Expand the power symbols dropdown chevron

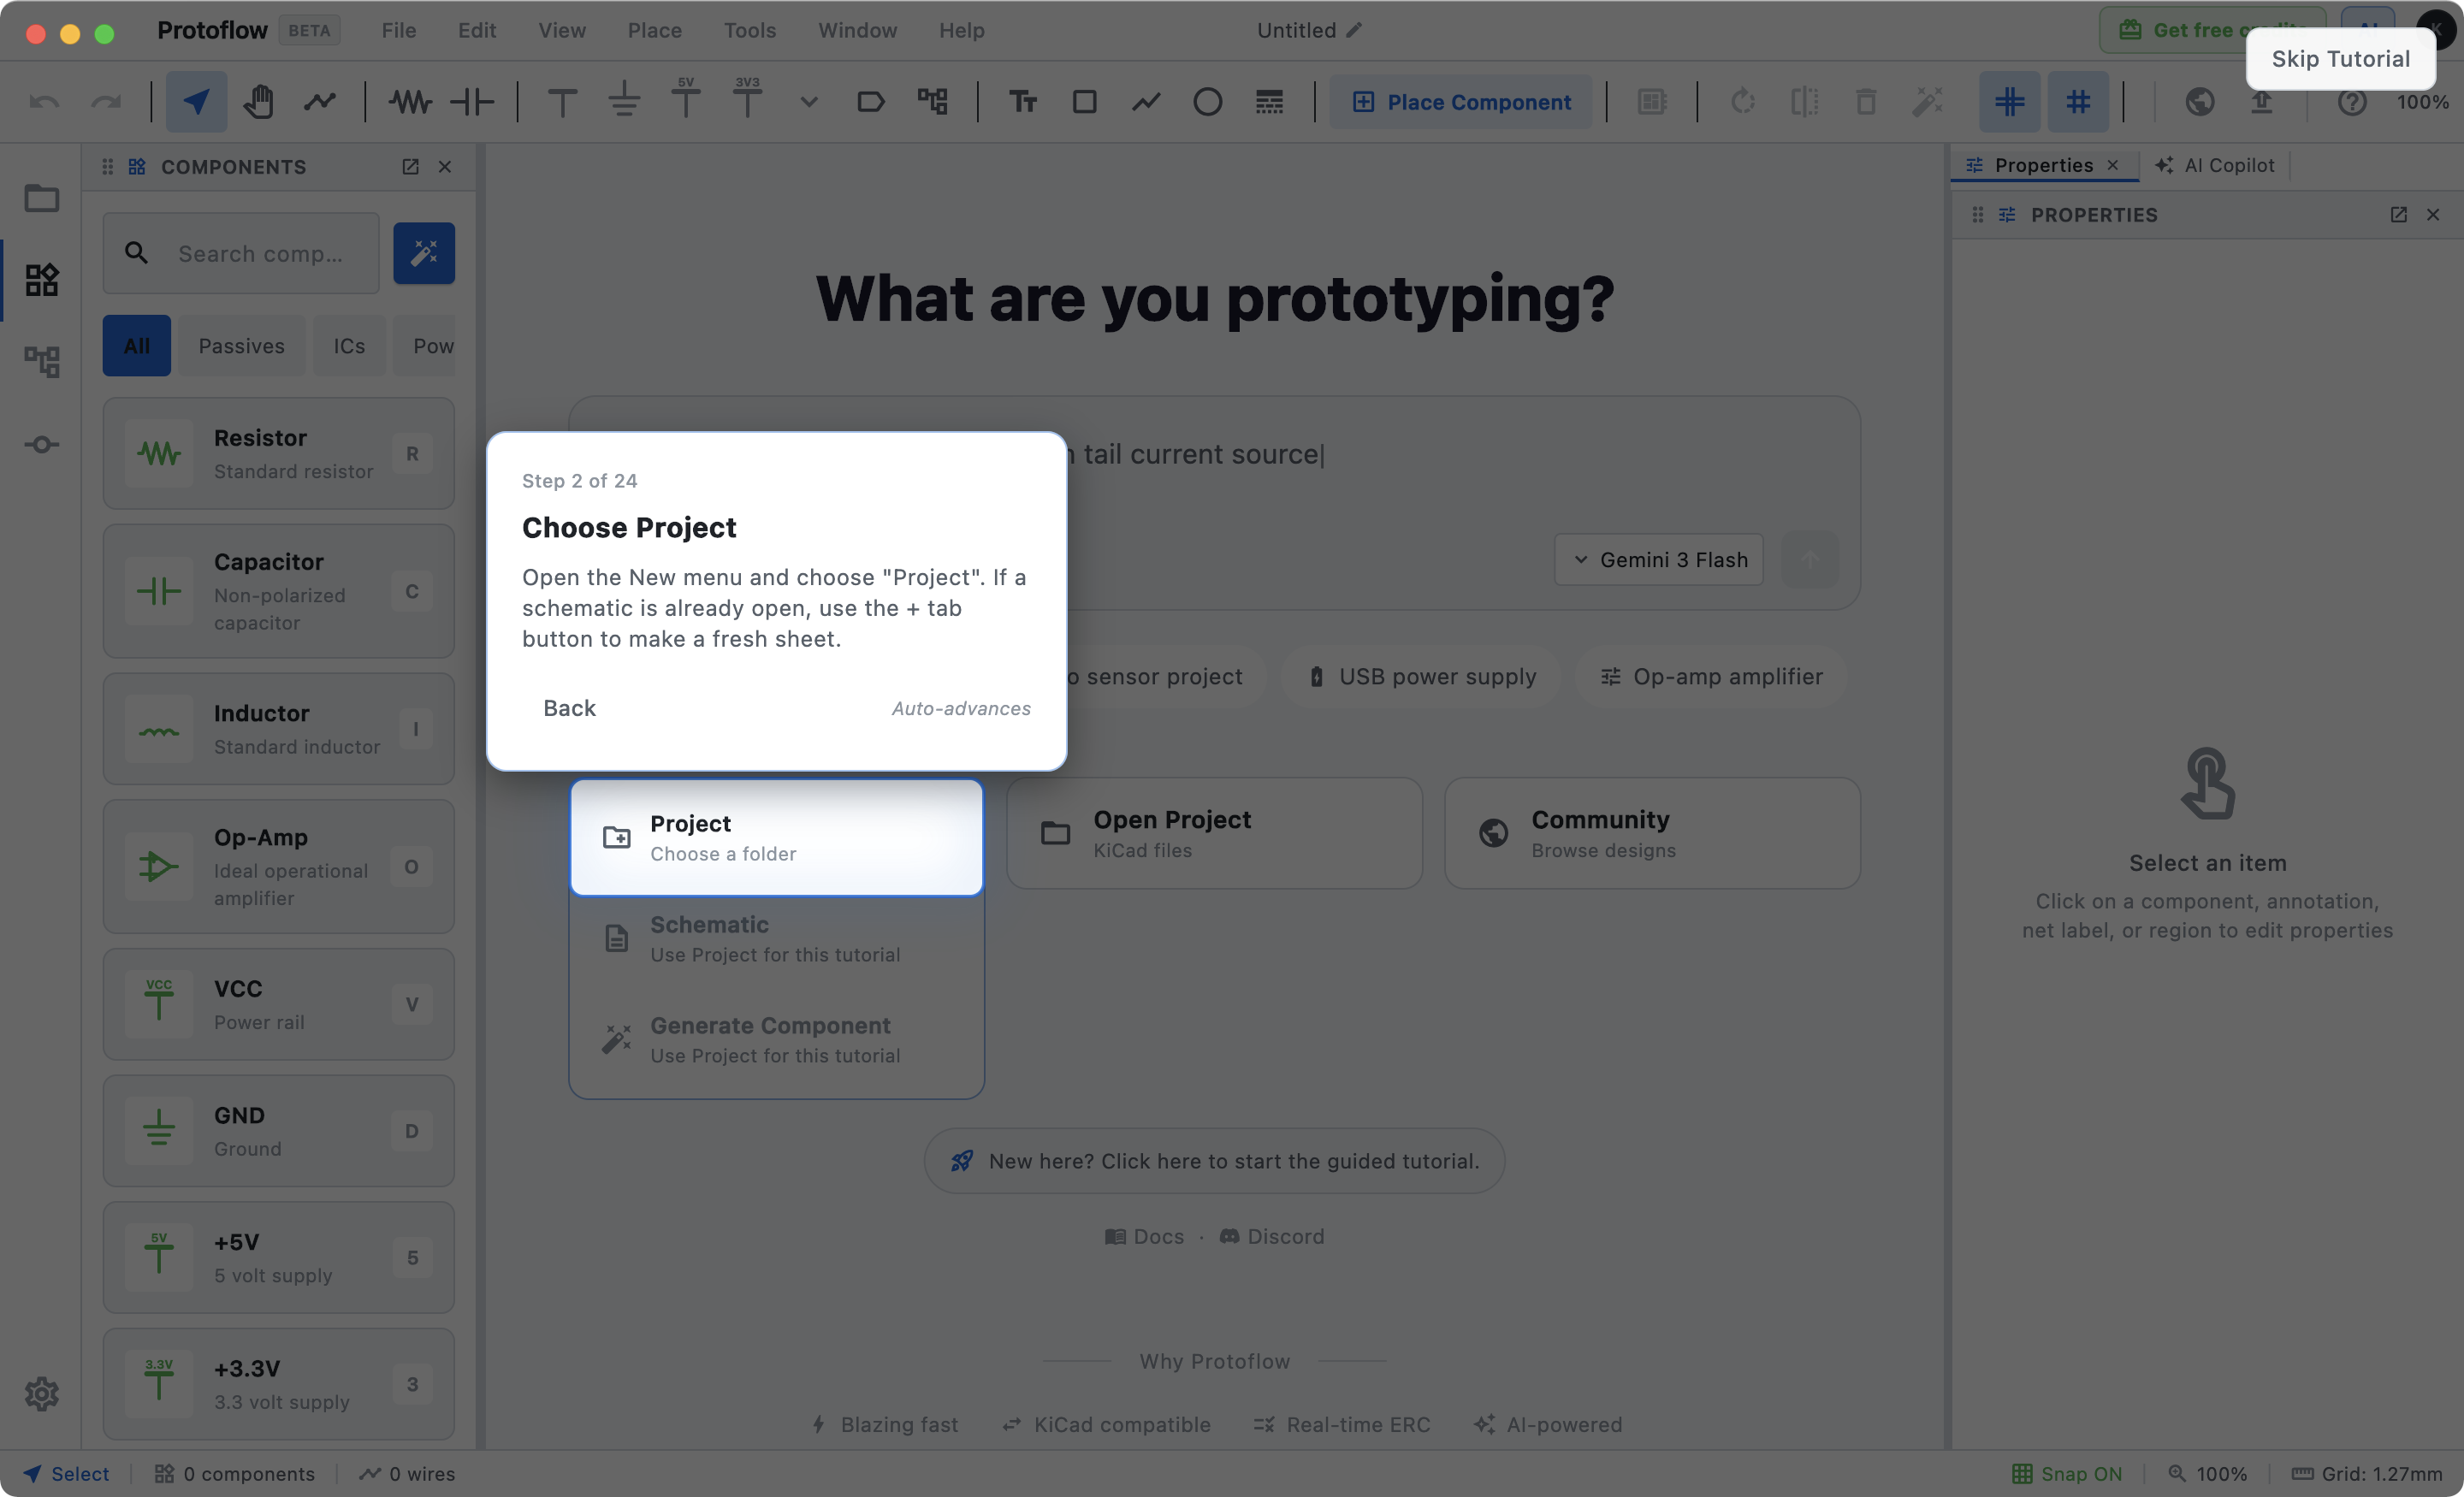809,101
